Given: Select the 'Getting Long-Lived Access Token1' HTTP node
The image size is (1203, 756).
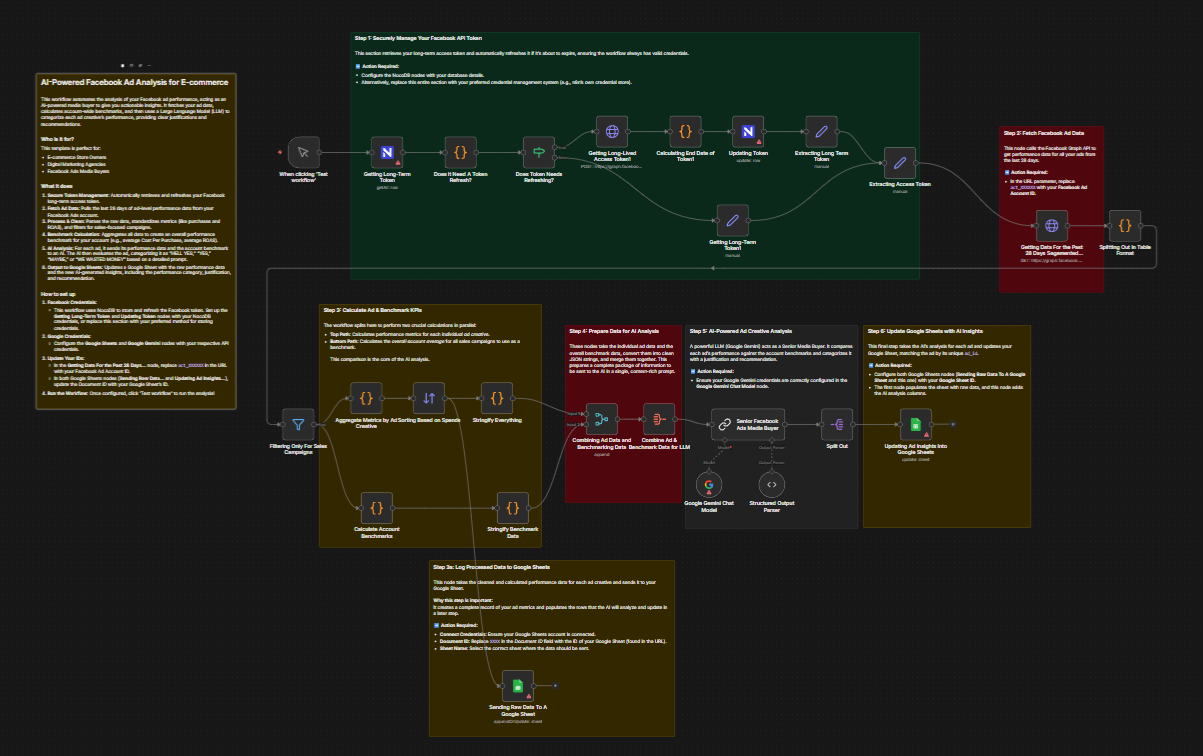Looking at the screenshot, I should click(611, 131).
